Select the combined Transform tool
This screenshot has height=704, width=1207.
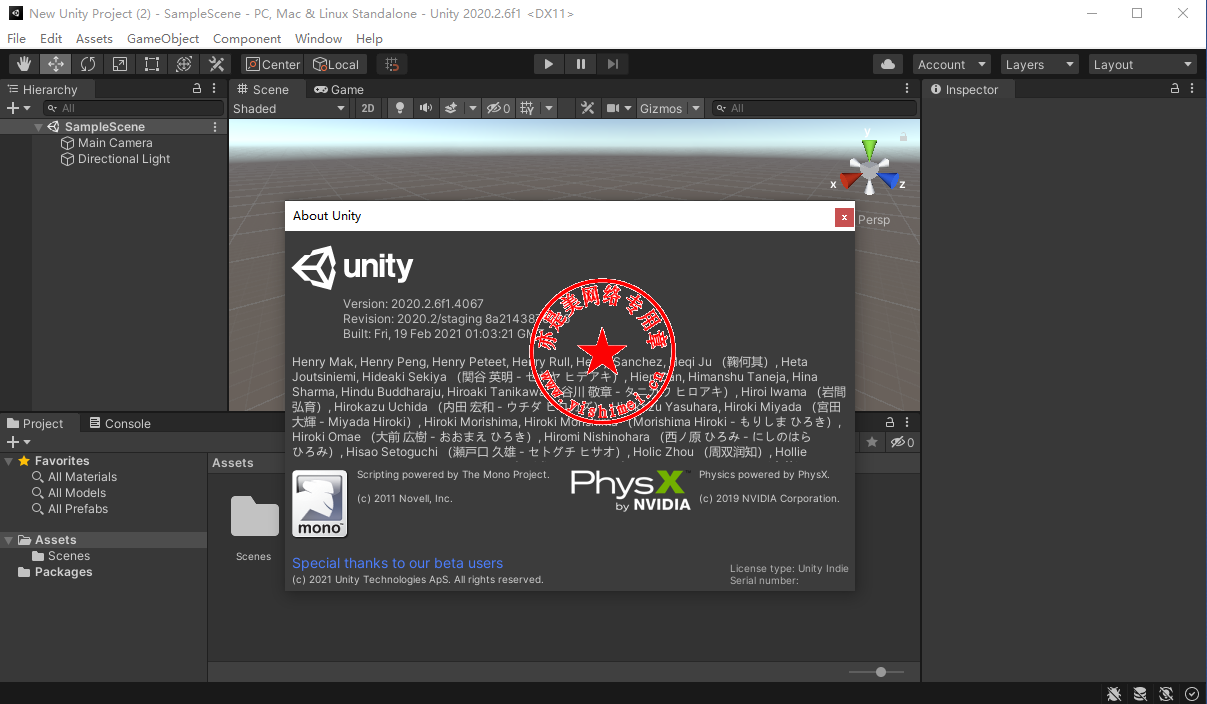(184, 64)
